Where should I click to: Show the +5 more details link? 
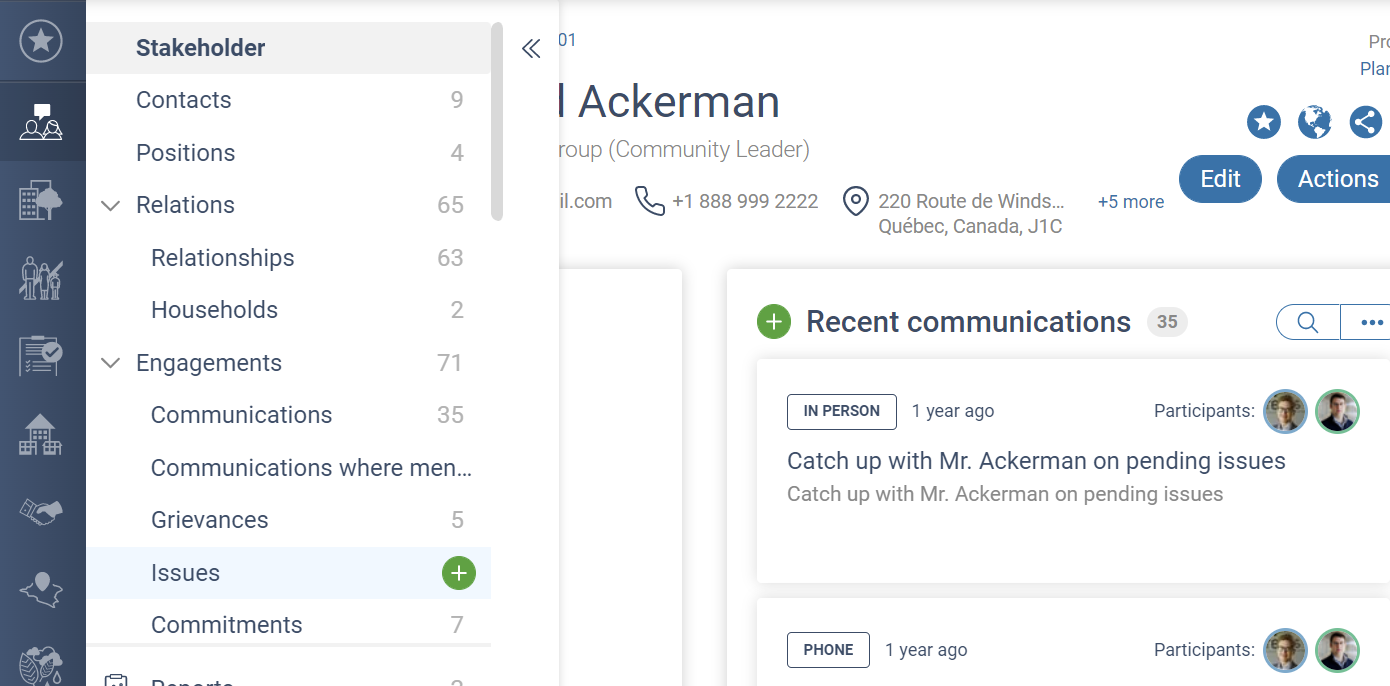1130,202
